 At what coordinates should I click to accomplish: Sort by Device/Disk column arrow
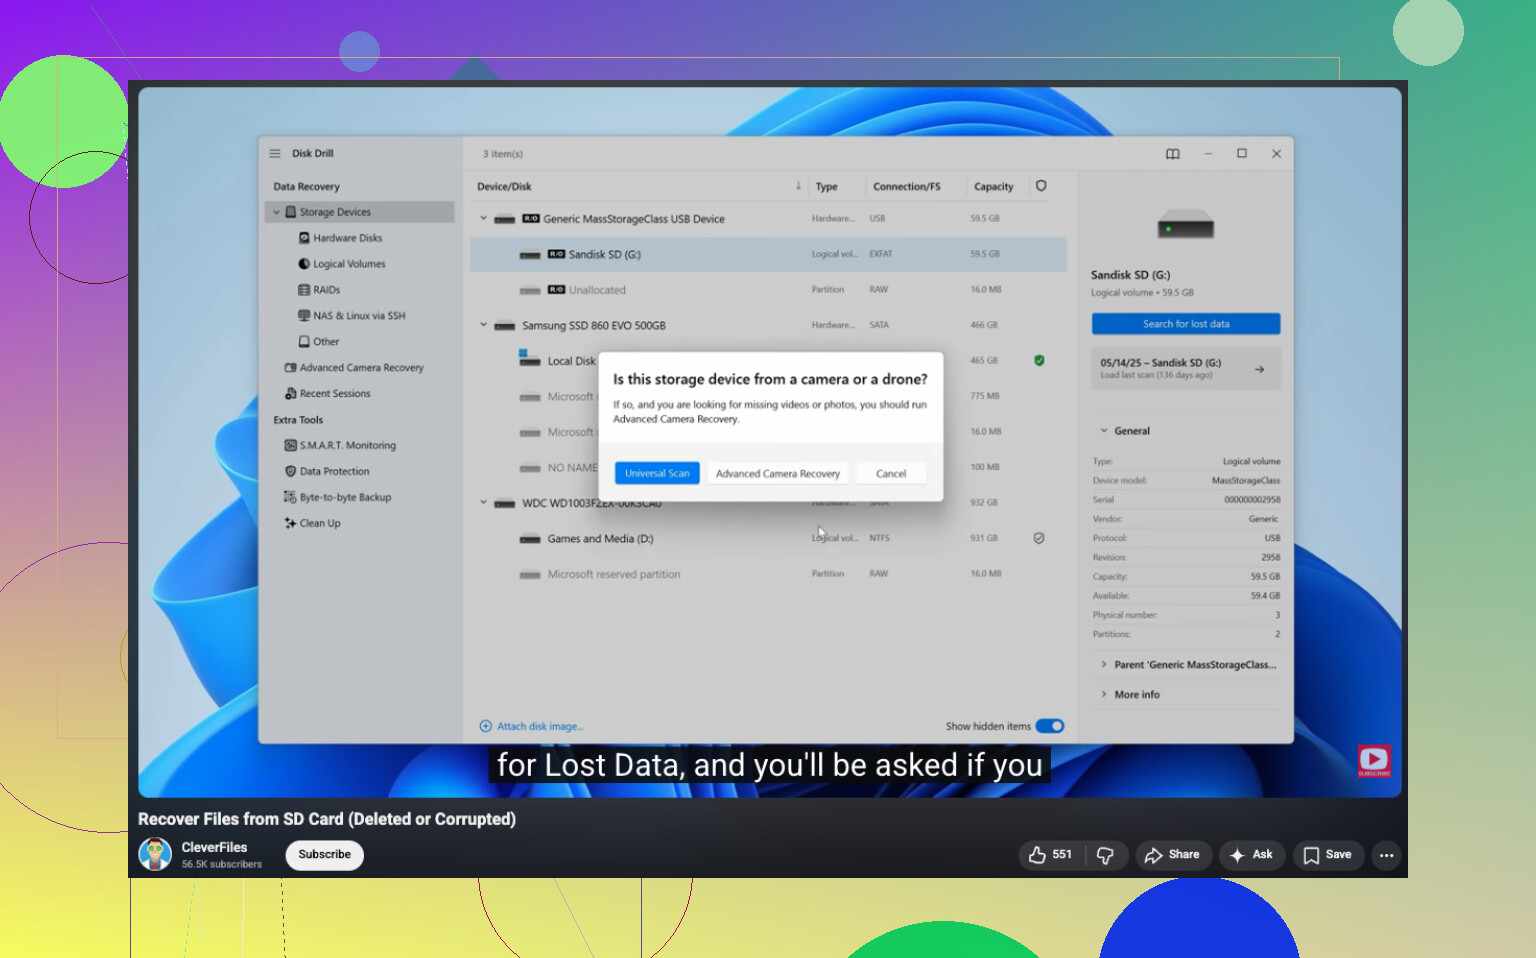tap(798, 186)
